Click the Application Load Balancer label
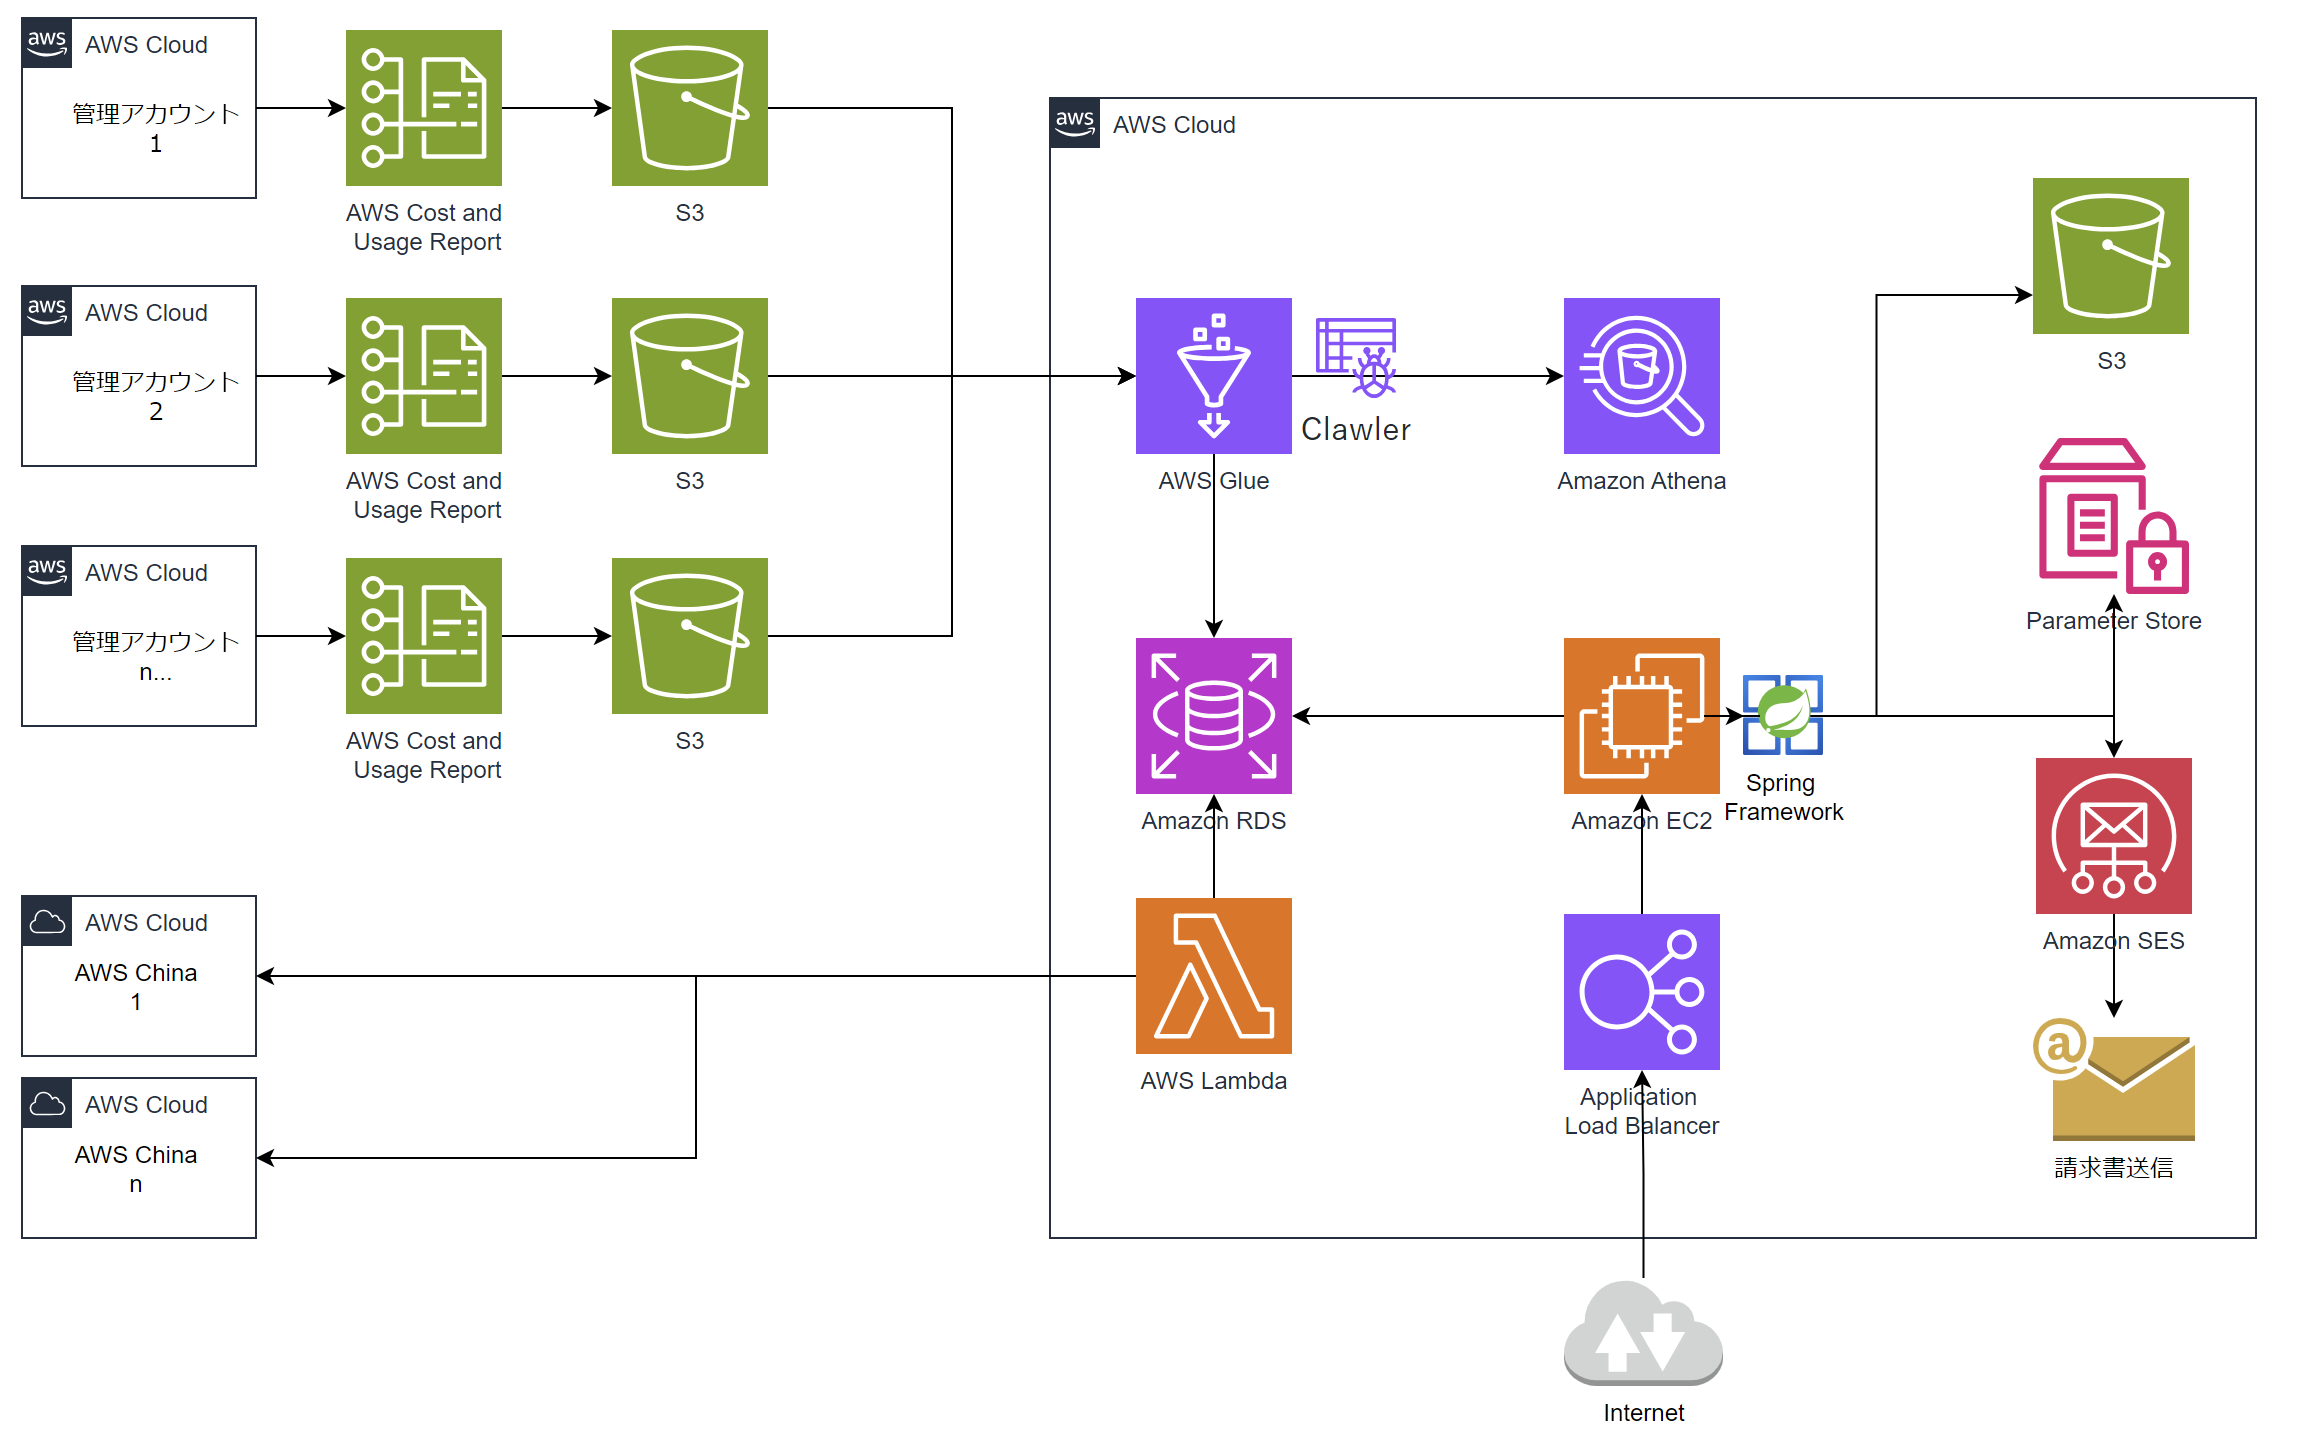This screenshot has width=2308, height=1437. pyautogui.click(x=1641, y=1111)
